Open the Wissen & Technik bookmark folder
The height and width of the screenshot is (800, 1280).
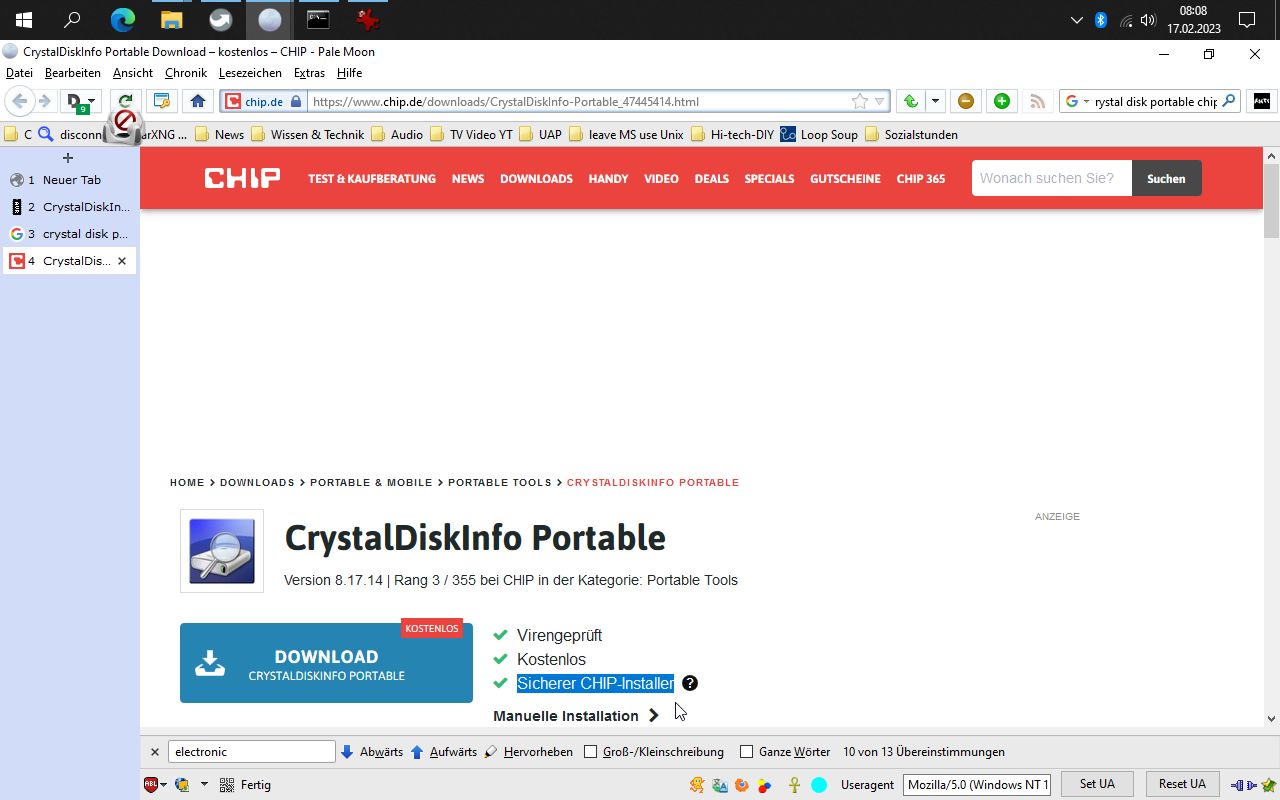click(x=308, y=134)
